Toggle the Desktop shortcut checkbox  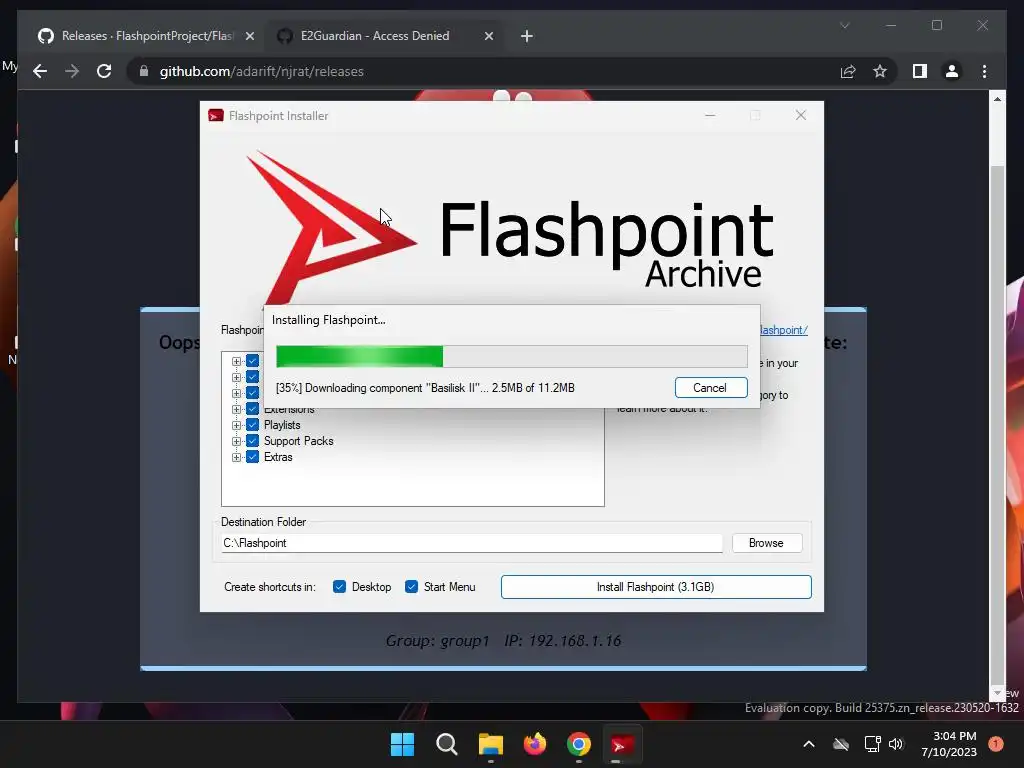pos(339,586)
